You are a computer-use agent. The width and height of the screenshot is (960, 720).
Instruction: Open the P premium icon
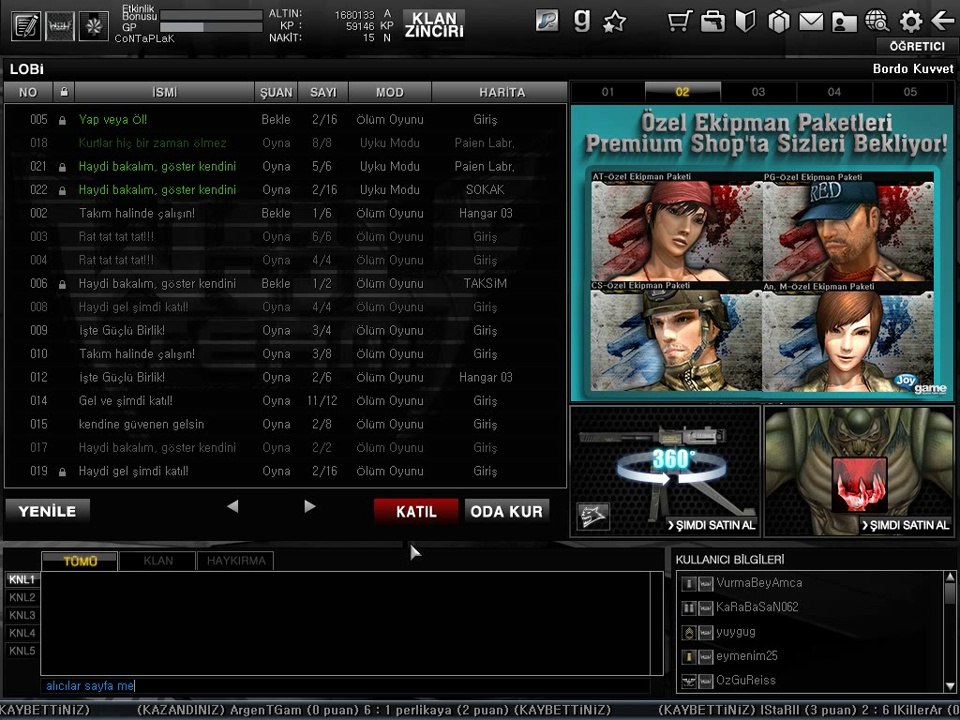pyautogui.click(x=547, y=21)
